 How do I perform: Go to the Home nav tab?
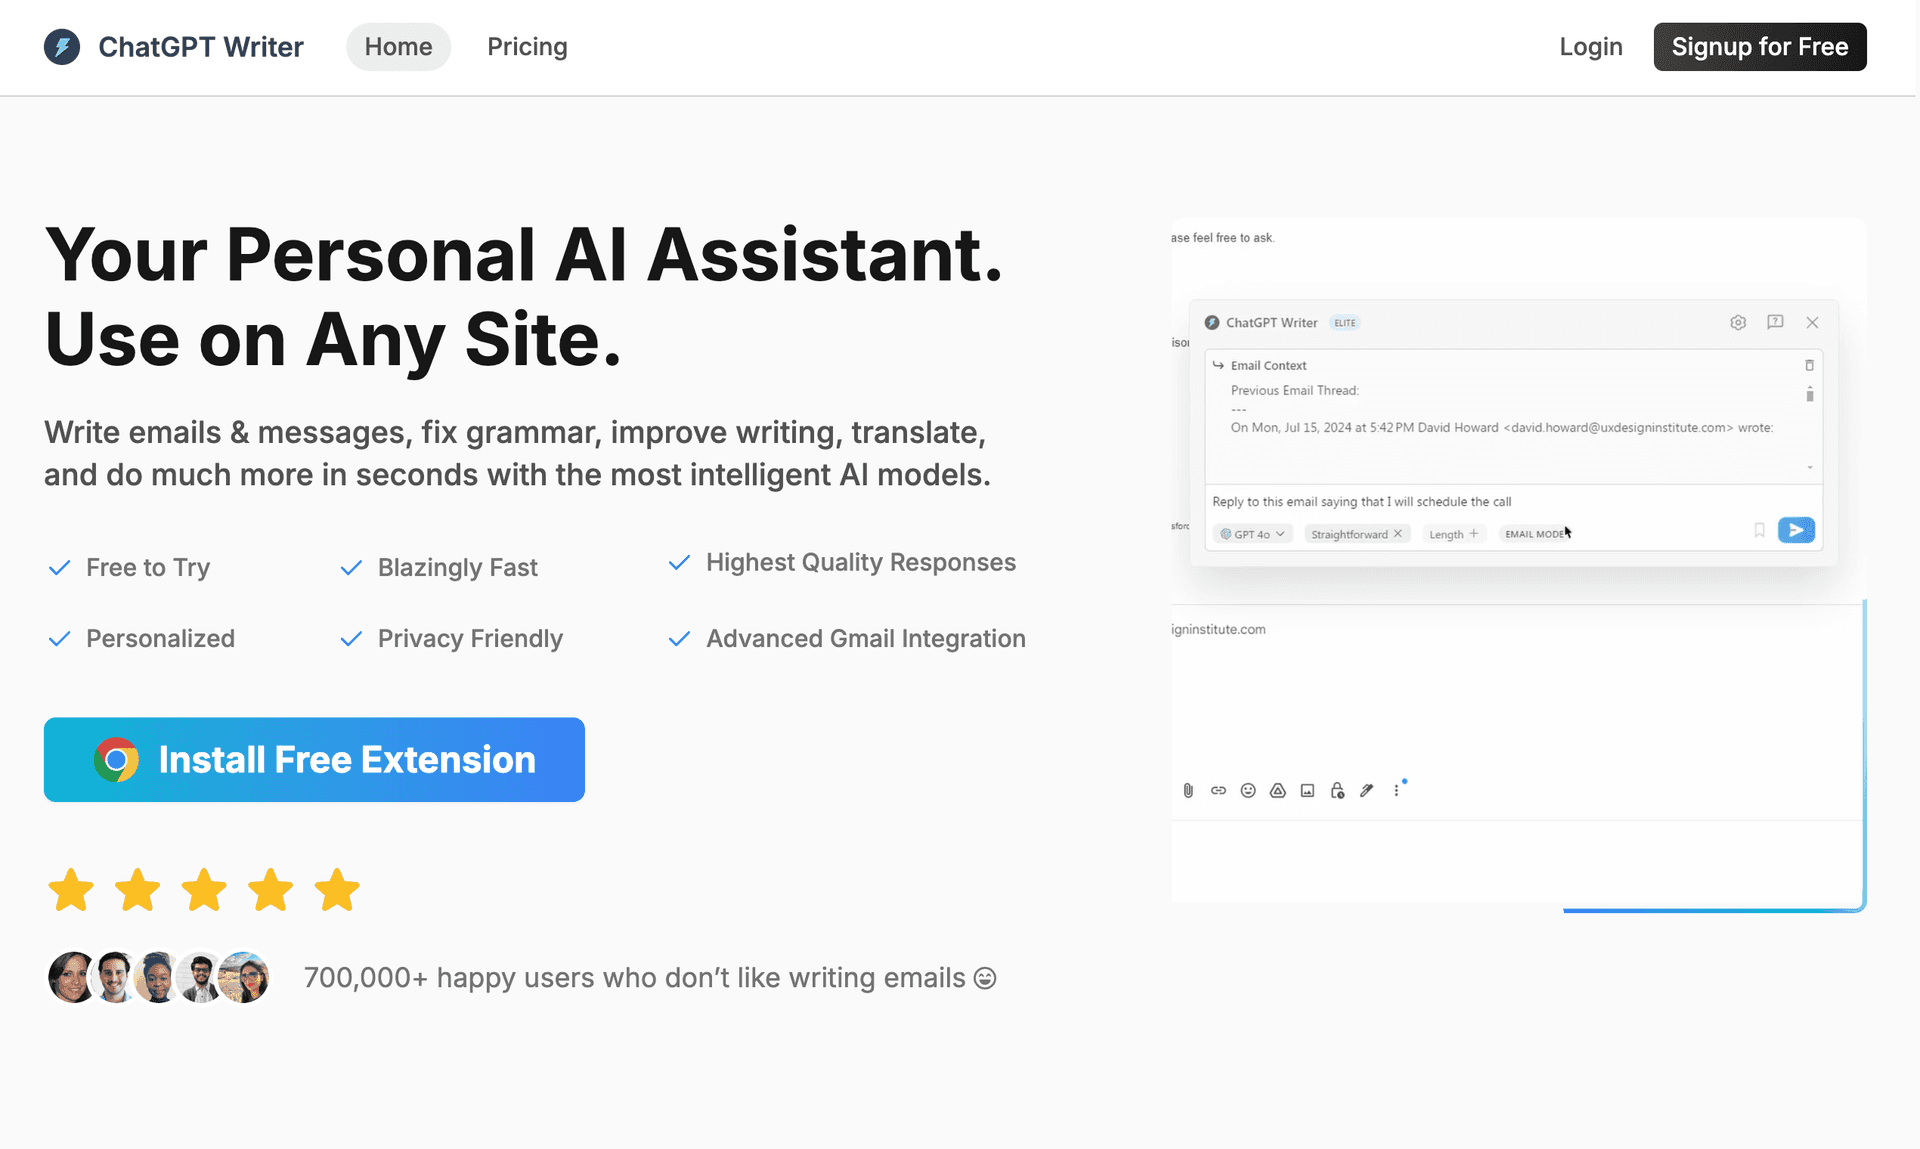(x=398, y=47)
